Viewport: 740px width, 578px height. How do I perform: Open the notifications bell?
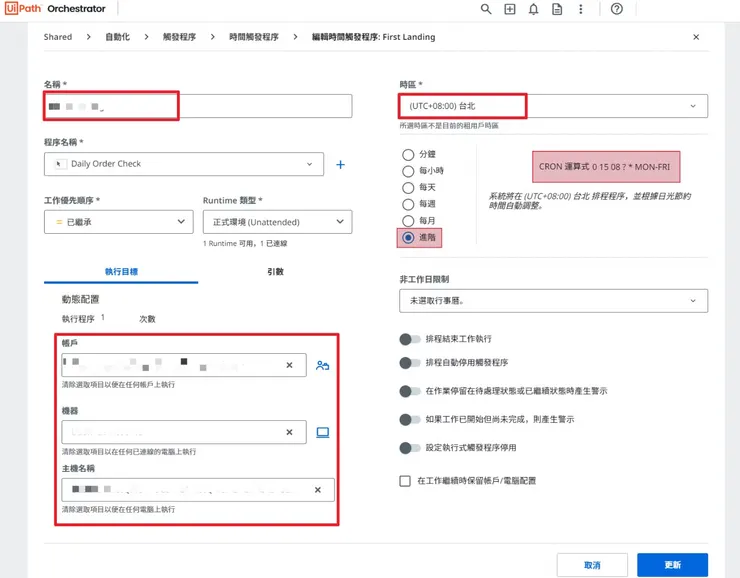click(x=533, y=9)
